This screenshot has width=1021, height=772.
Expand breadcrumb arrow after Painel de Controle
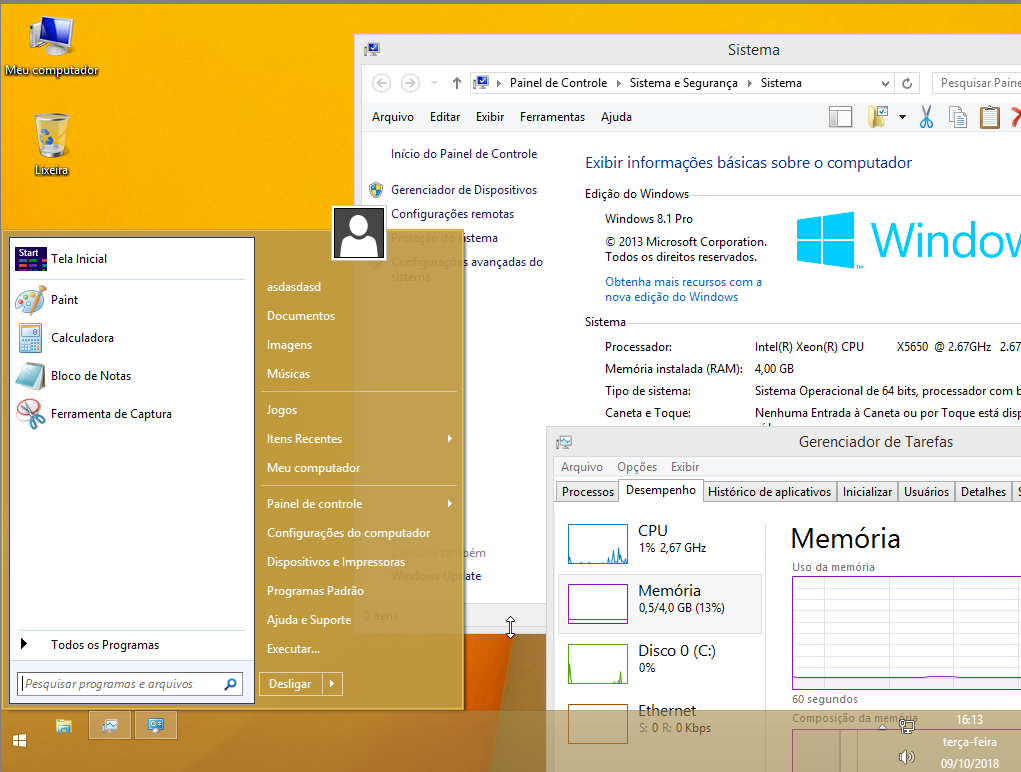pyautogui.click(x=618, y=83)
